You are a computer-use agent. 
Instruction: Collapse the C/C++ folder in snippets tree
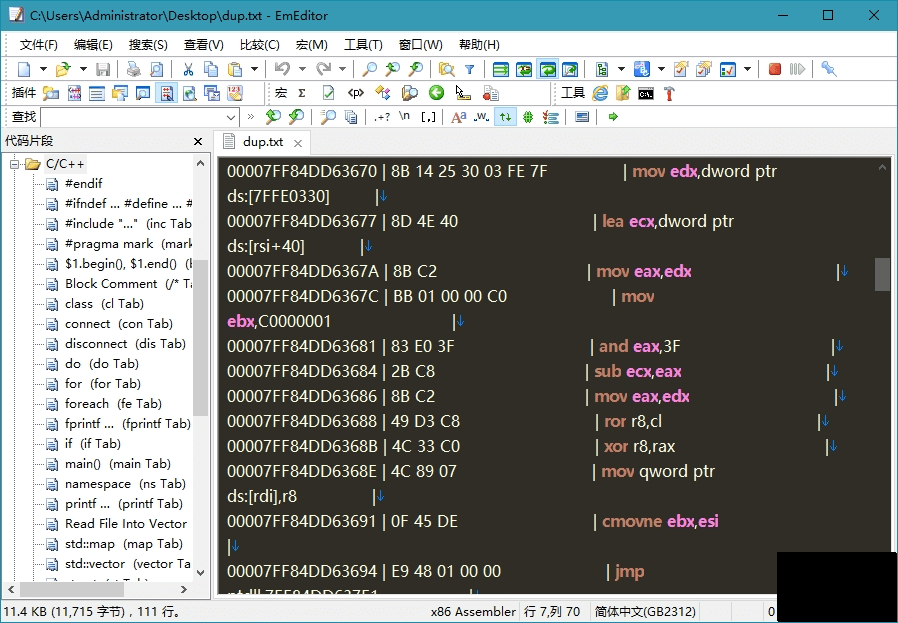(x=14, y=164)
